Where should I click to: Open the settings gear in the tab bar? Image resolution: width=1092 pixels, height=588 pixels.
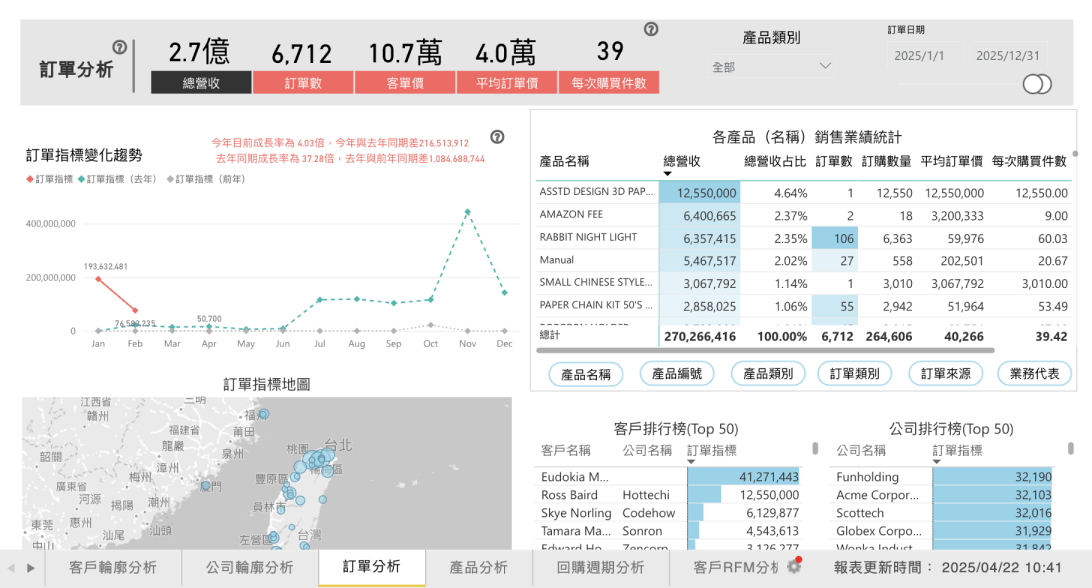coord(794,566)
